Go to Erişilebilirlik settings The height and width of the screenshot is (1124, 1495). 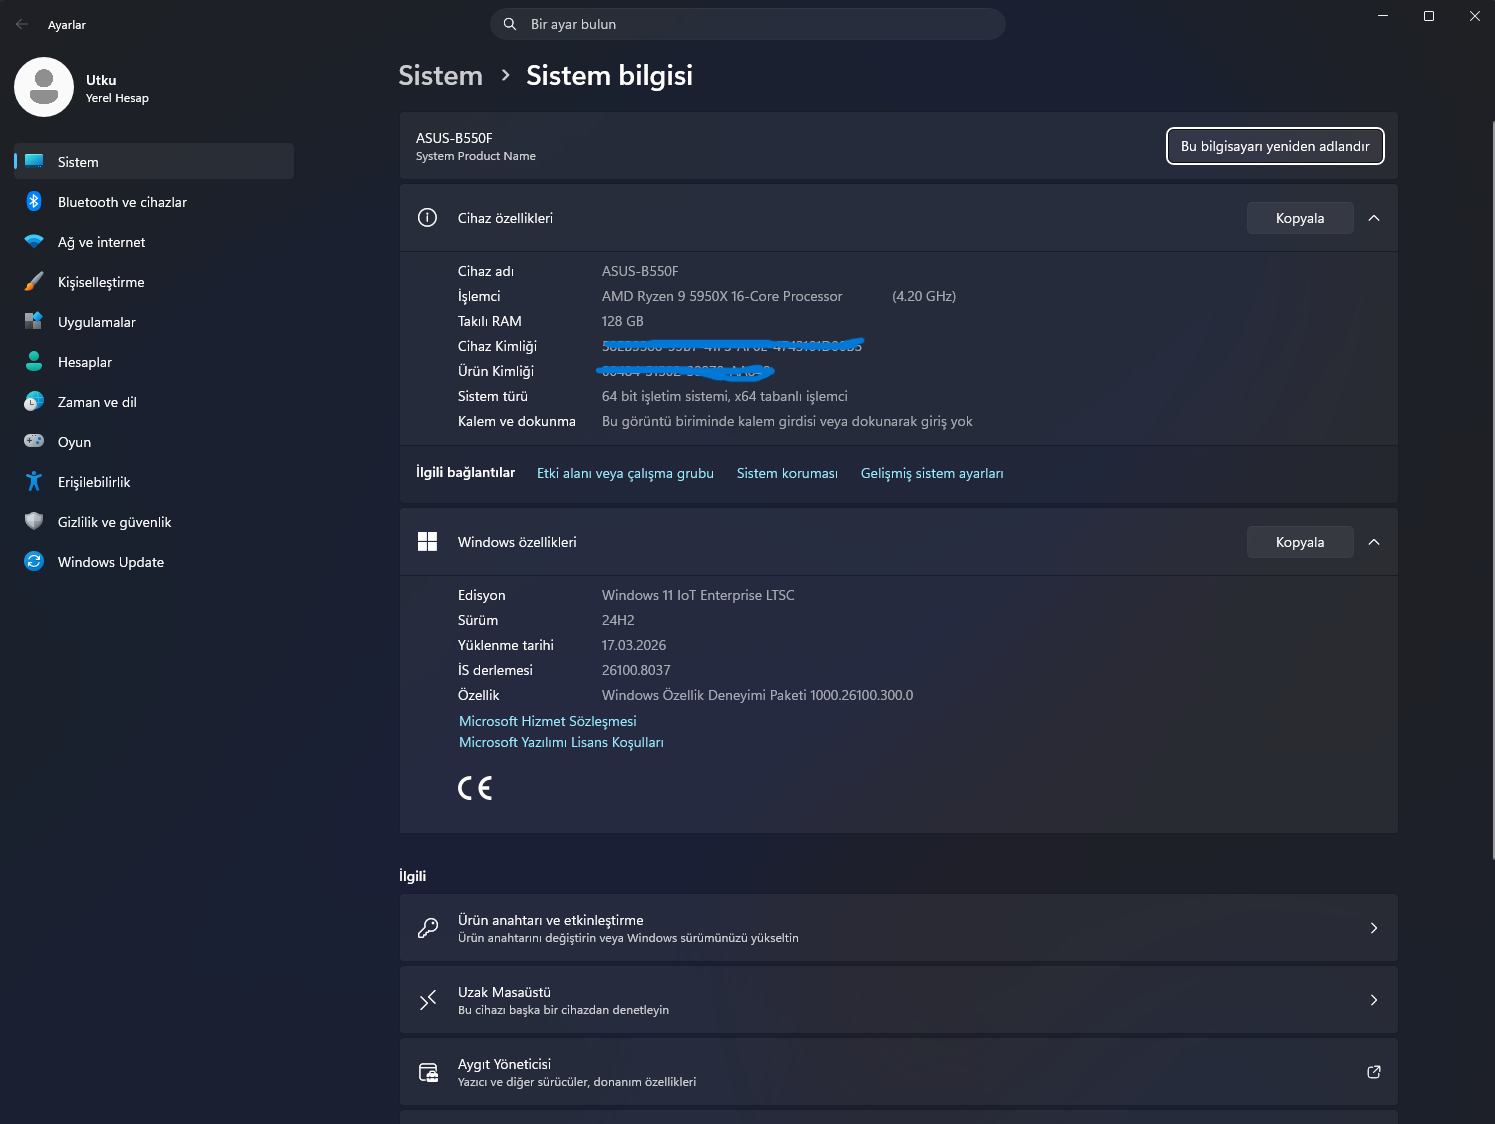[154, 481]
